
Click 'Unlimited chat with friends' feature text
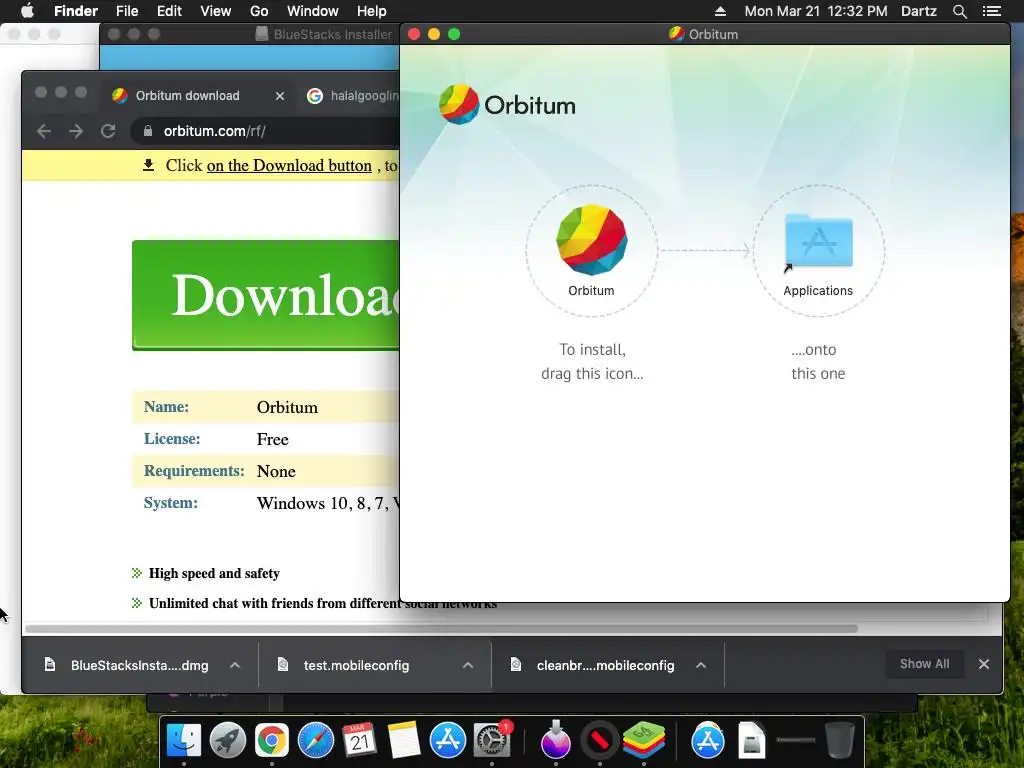tap(323, 603)
